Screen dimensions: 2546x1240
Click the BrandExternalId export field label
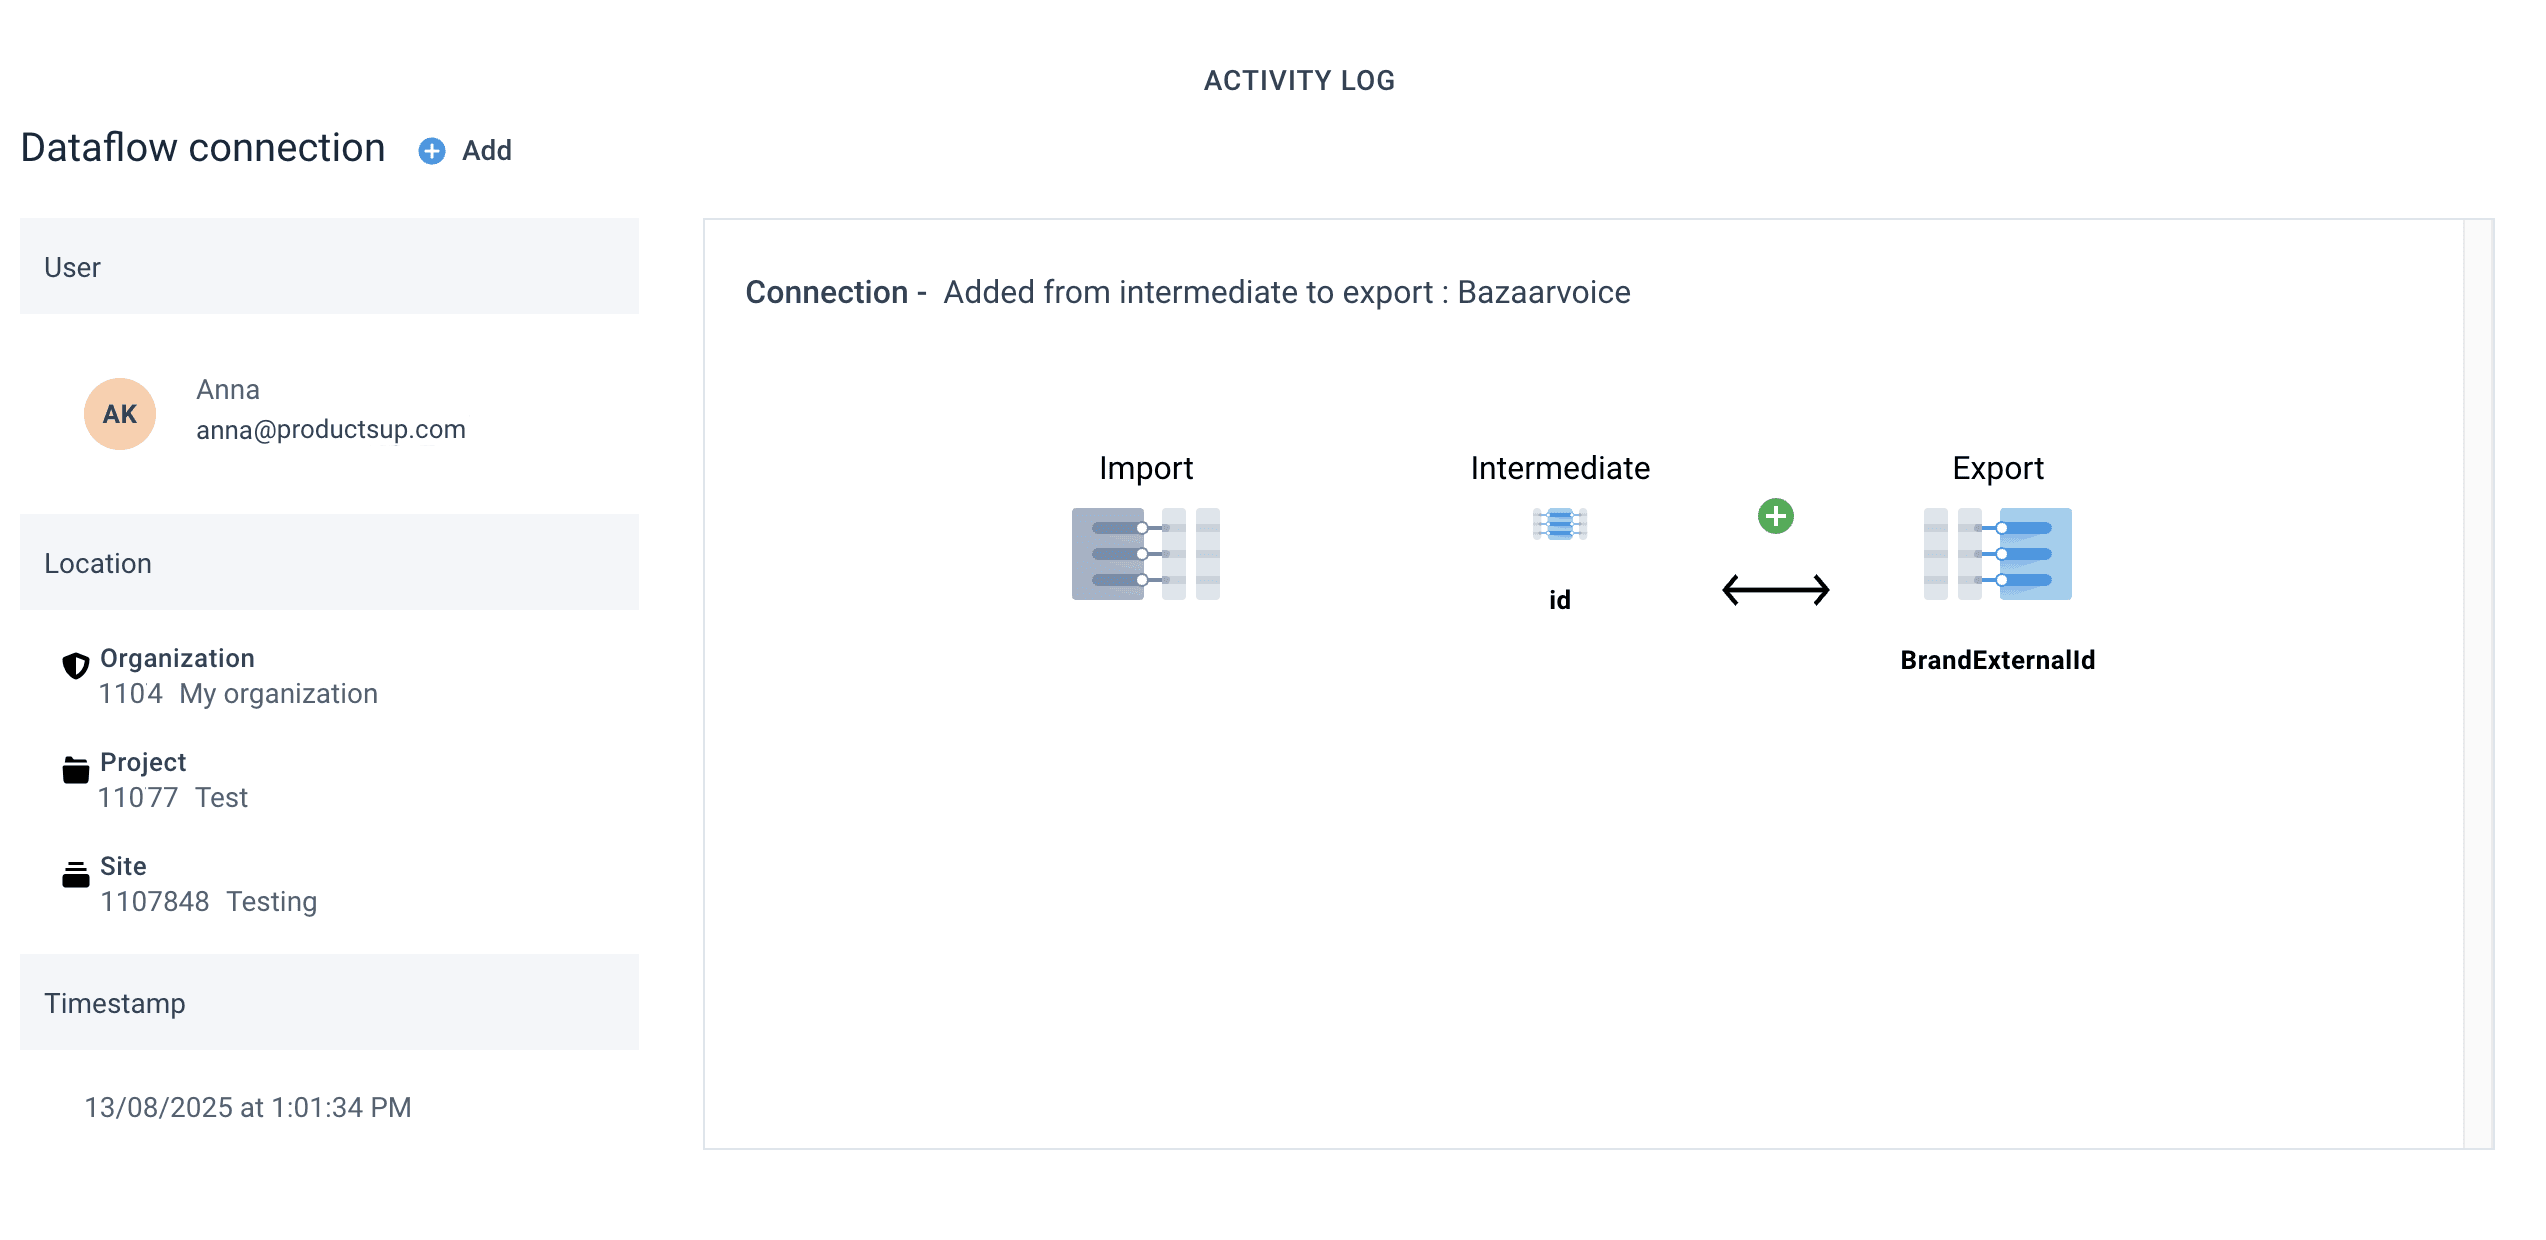pyautogui.click(x=1997, y=660)
